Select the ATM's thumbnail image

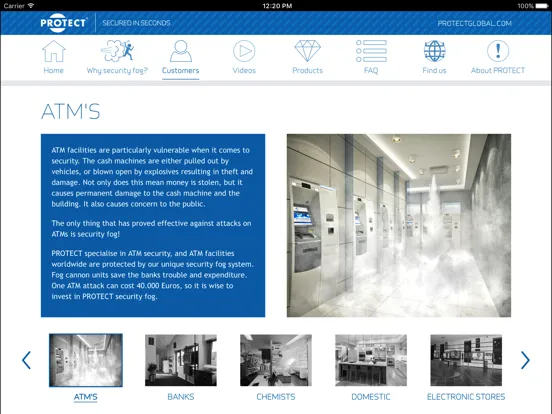[x=86, y=360]
